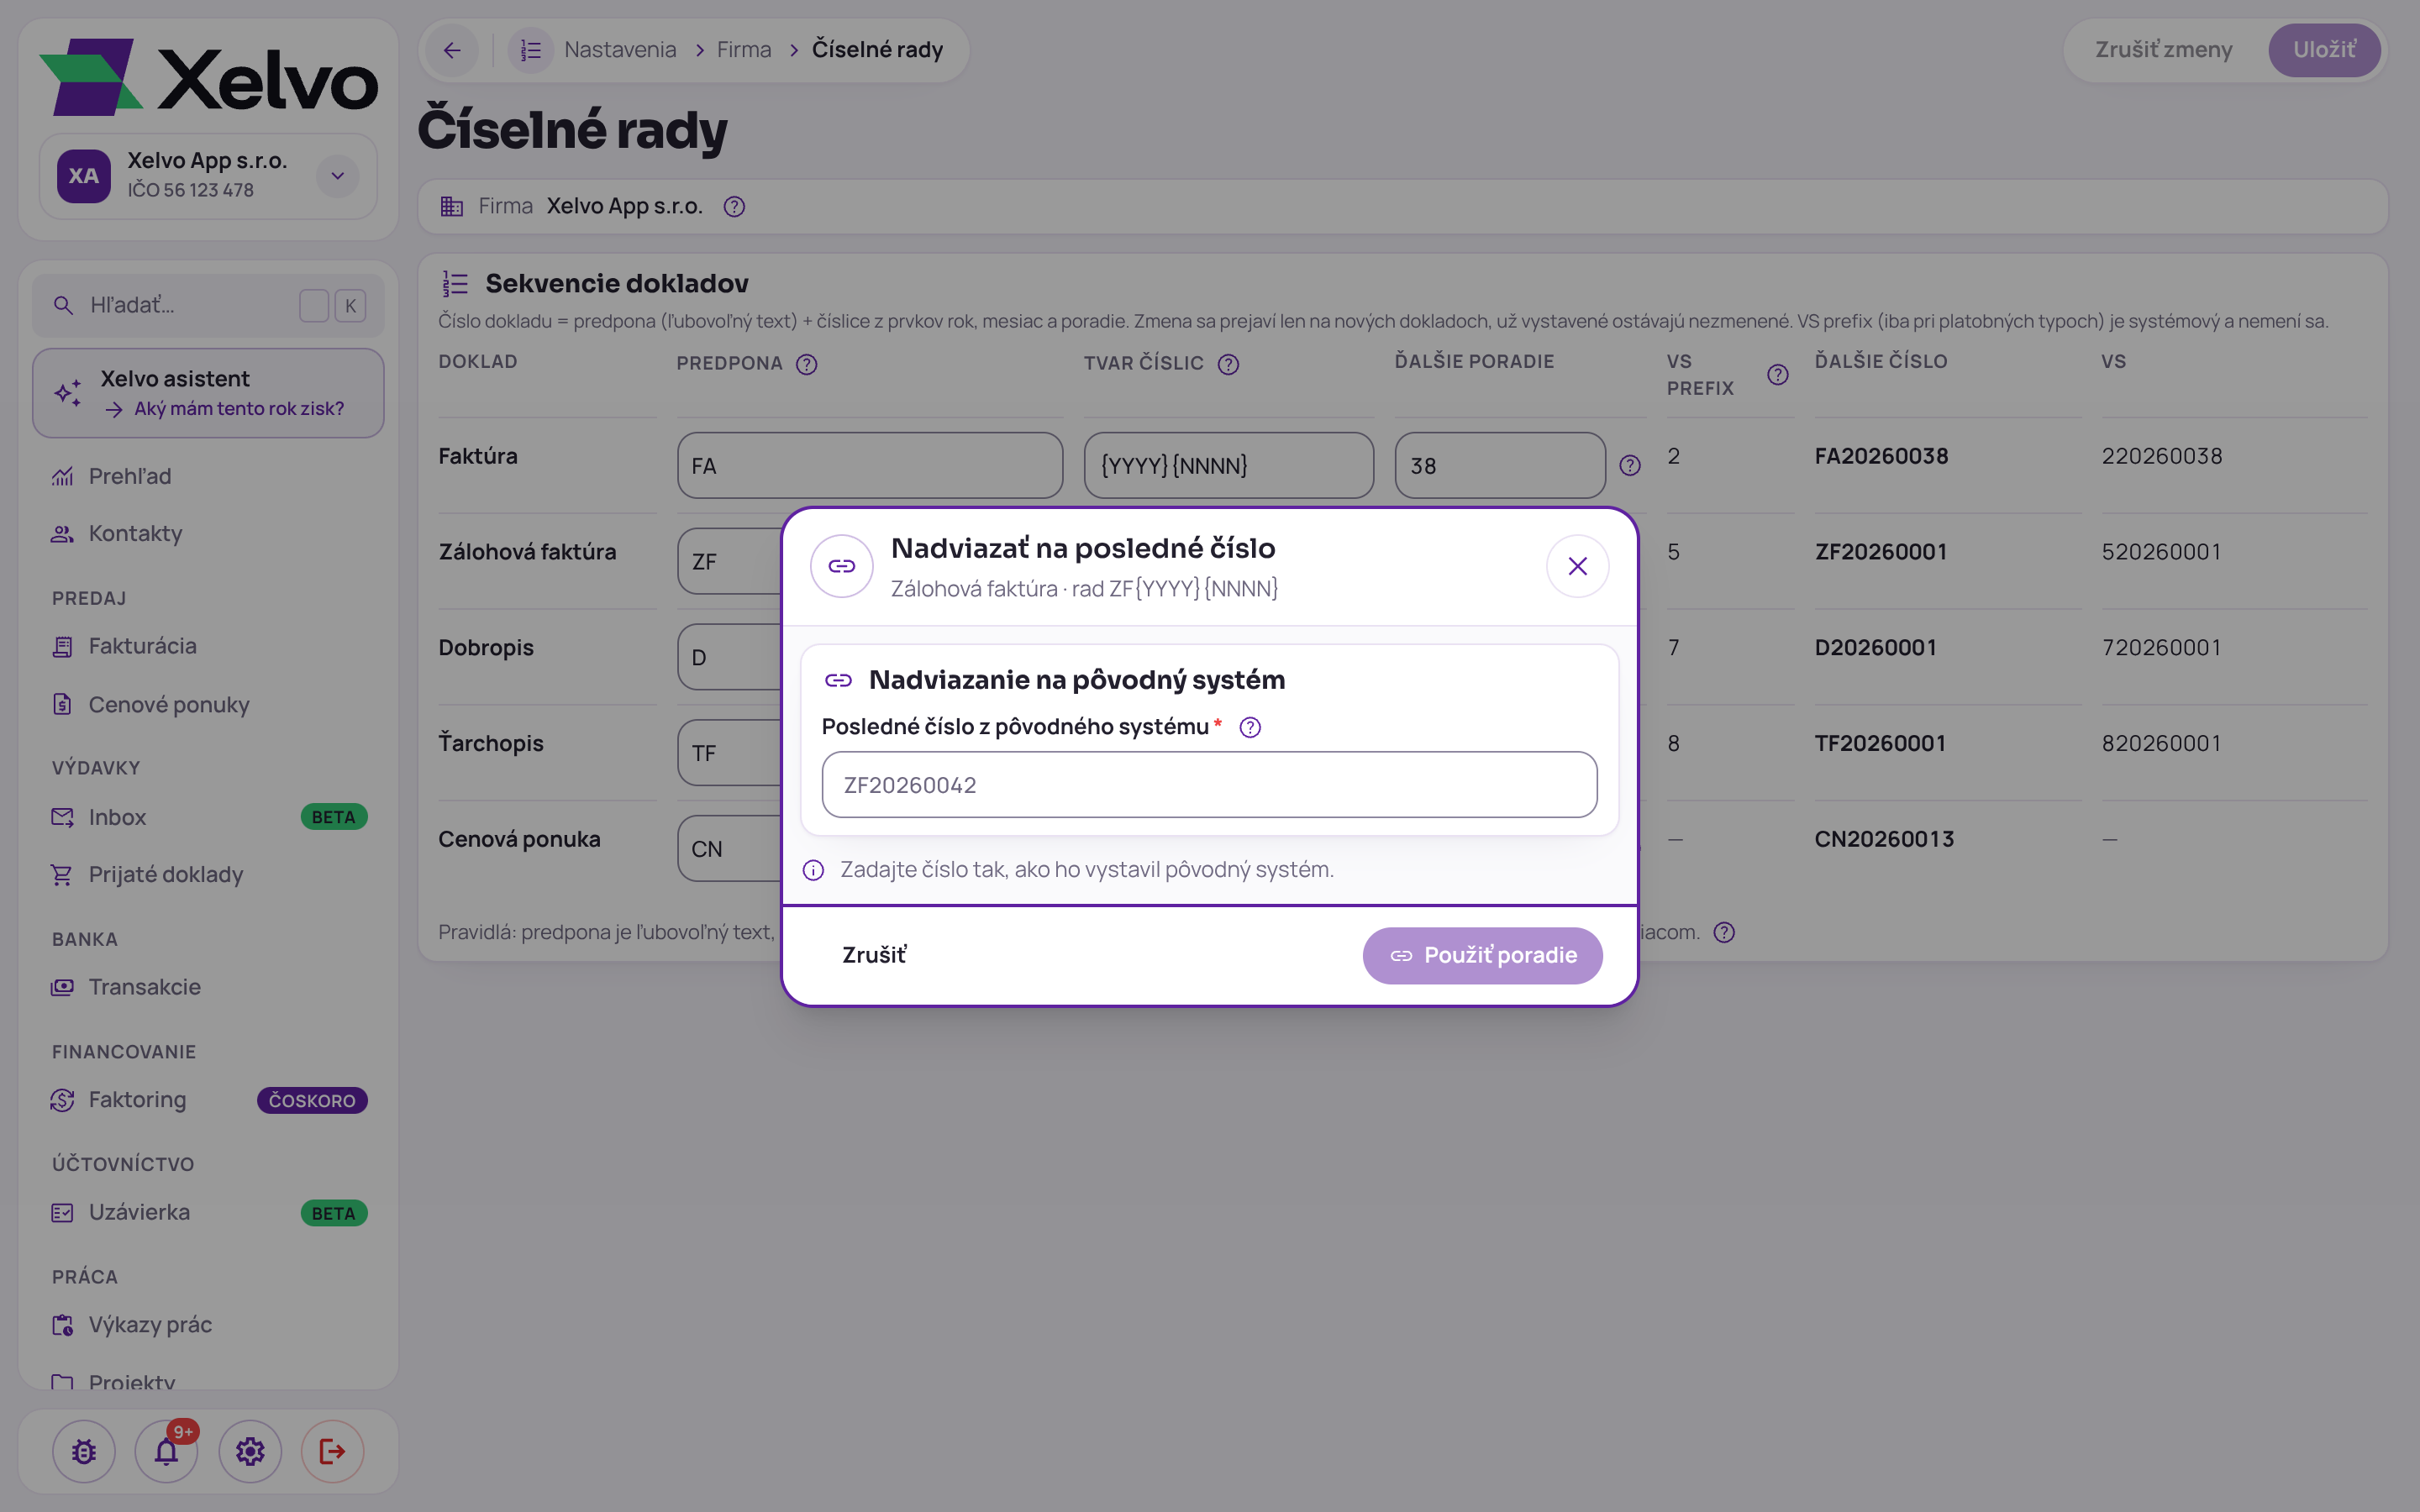Expand the Xelvo App s.r.o. company switcher
This screenshot has height=1512, width=2420.
coord(338,176)
